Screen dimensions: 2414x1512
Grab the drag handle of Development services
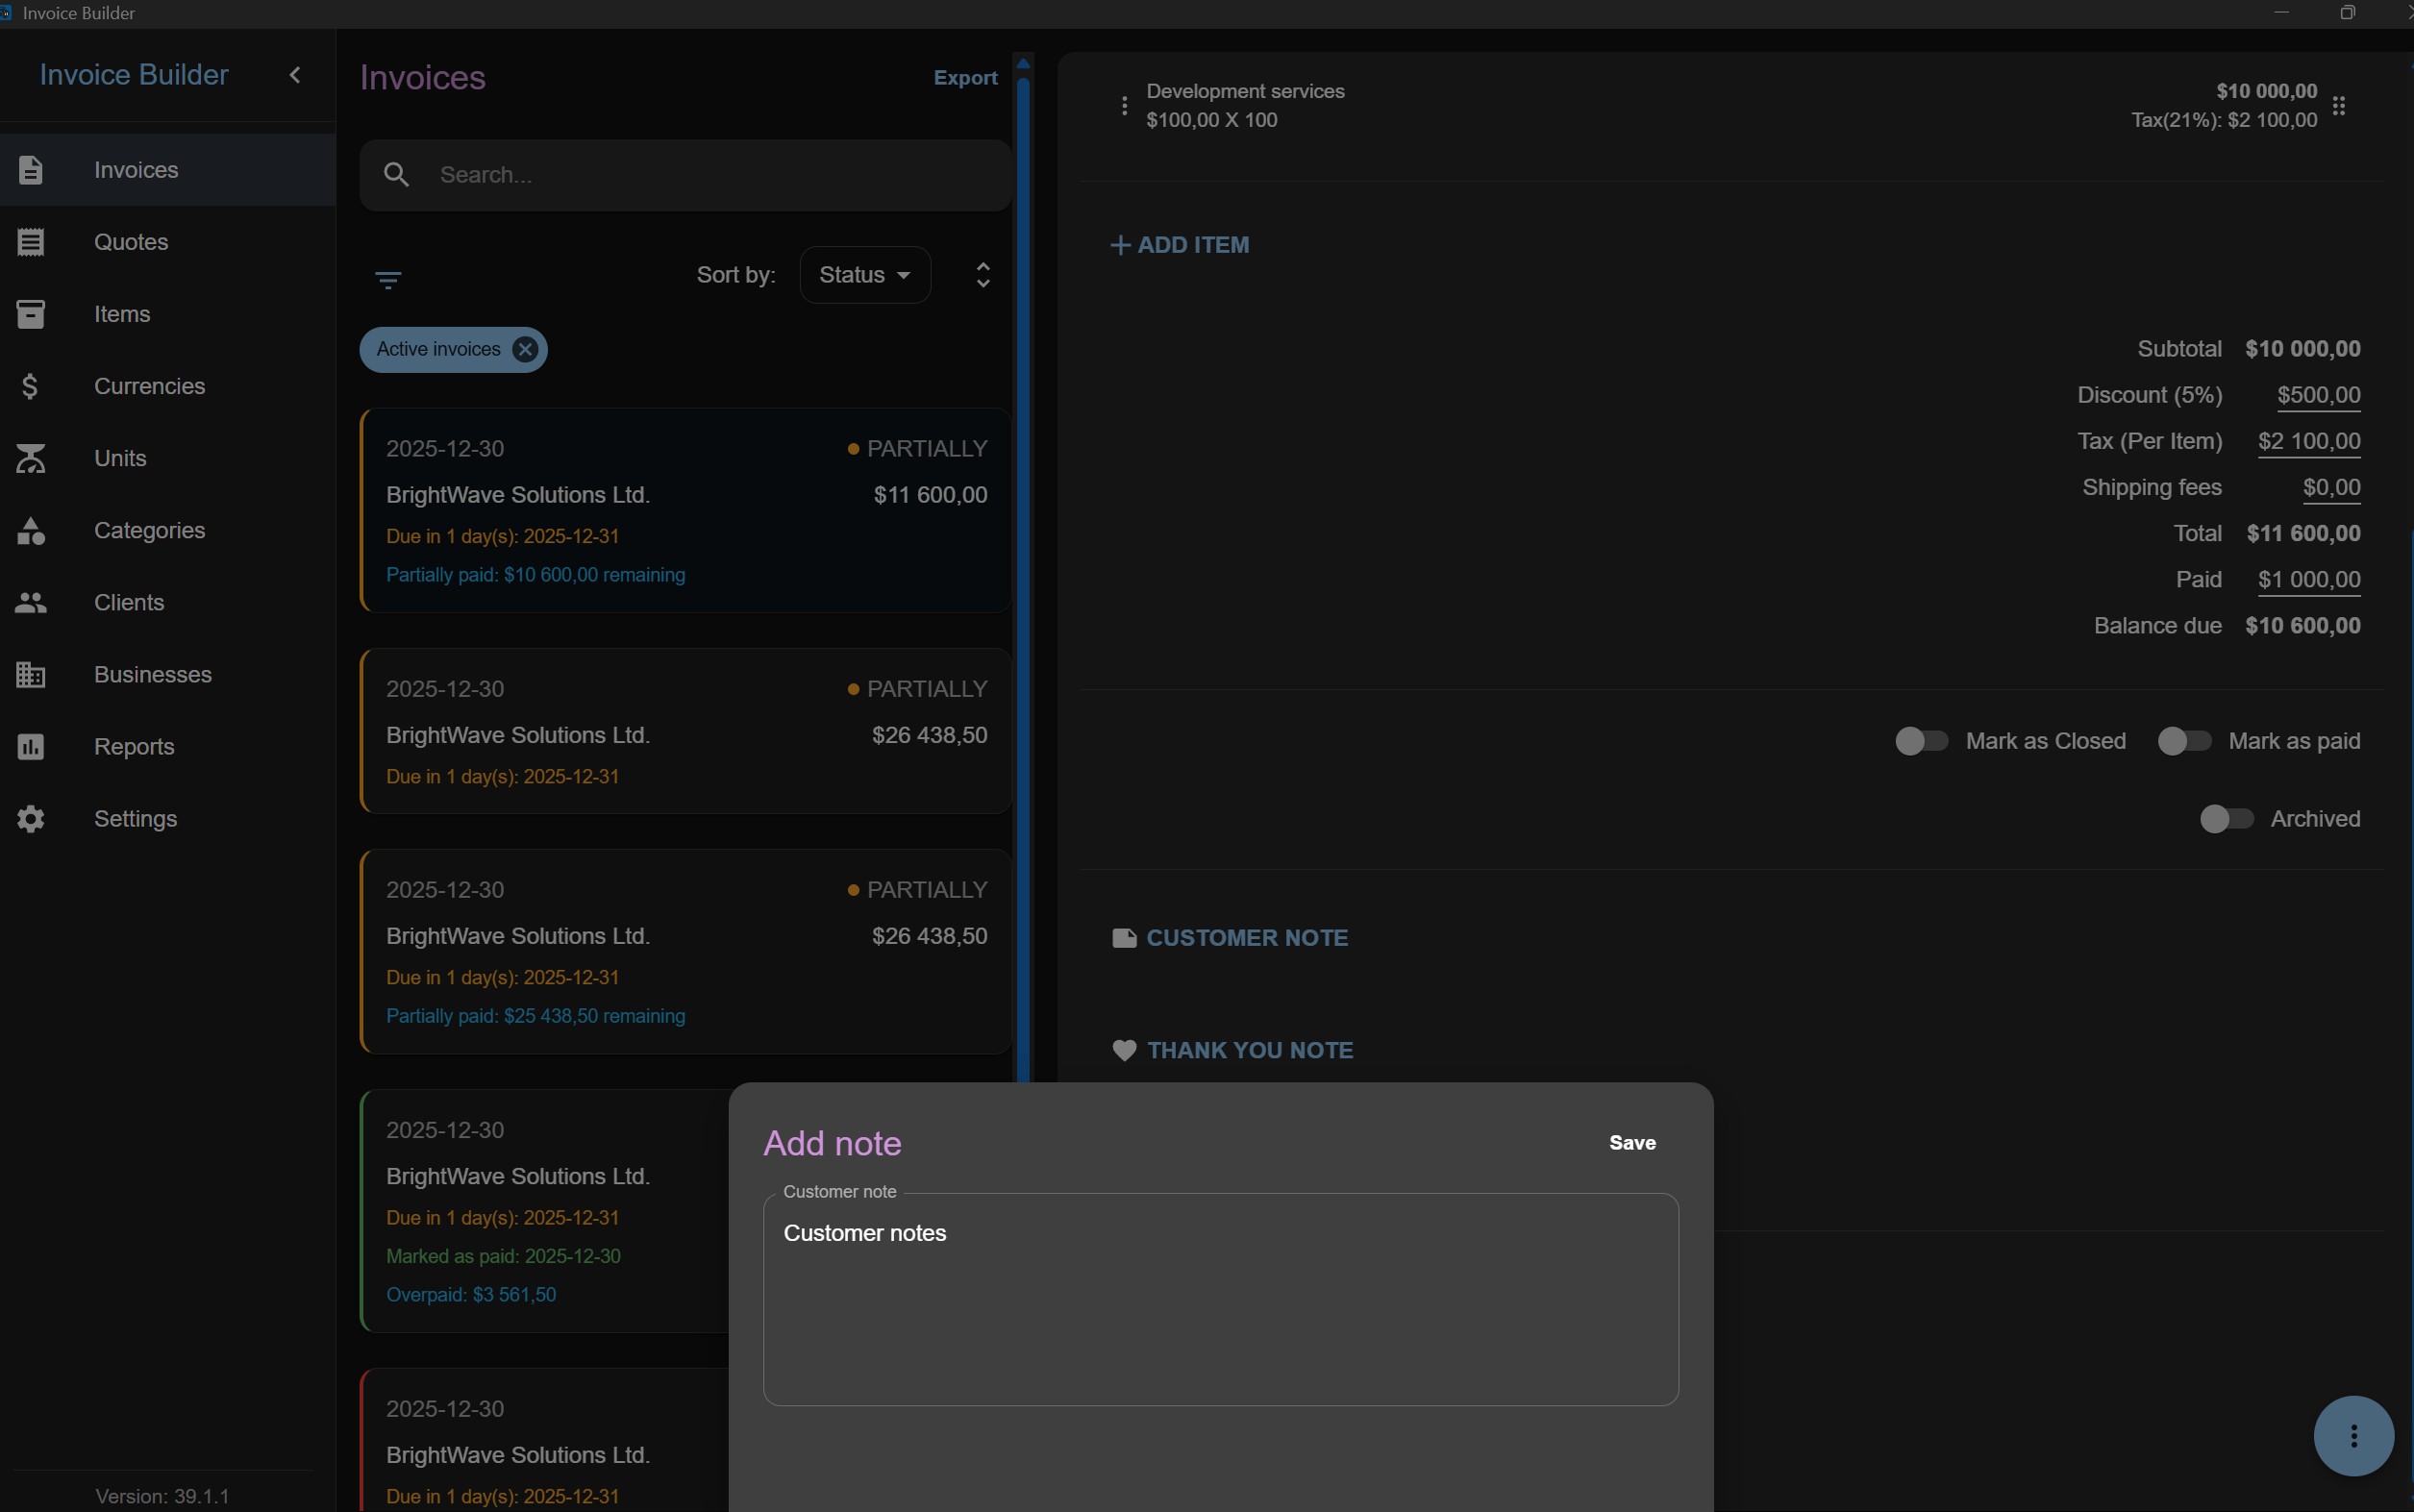pos(2338,106)
